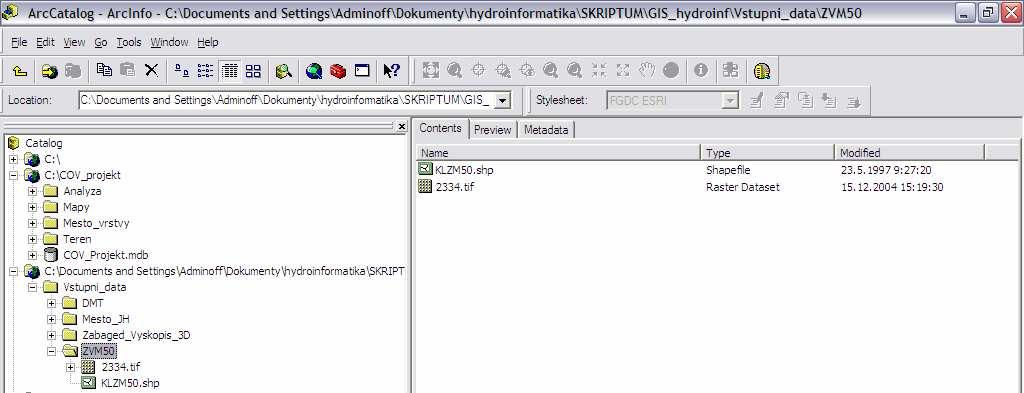The width and height of the screenshot is (1024, 393).
Task: Open the Search tool
Action: click(x=283, y=71)
